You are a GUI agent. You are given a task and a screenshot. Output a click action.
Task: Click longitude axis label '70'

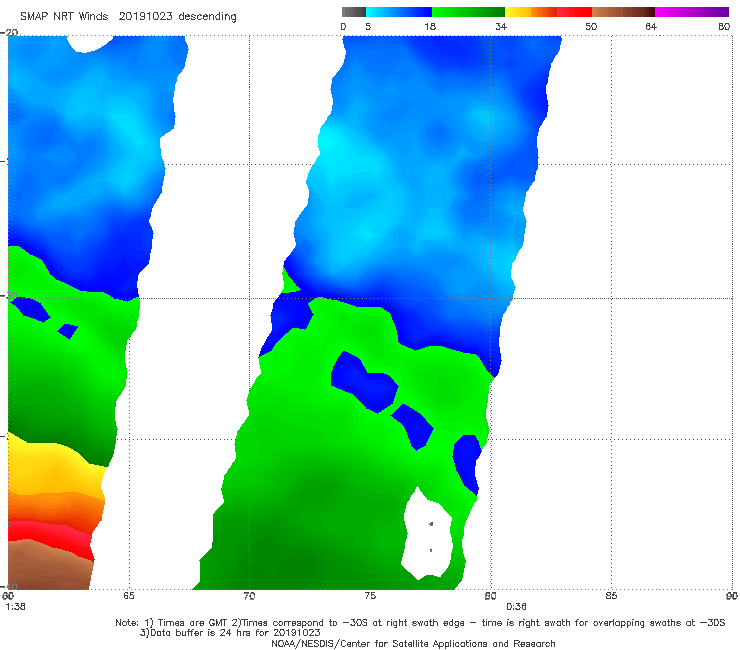tap(249, 596)
